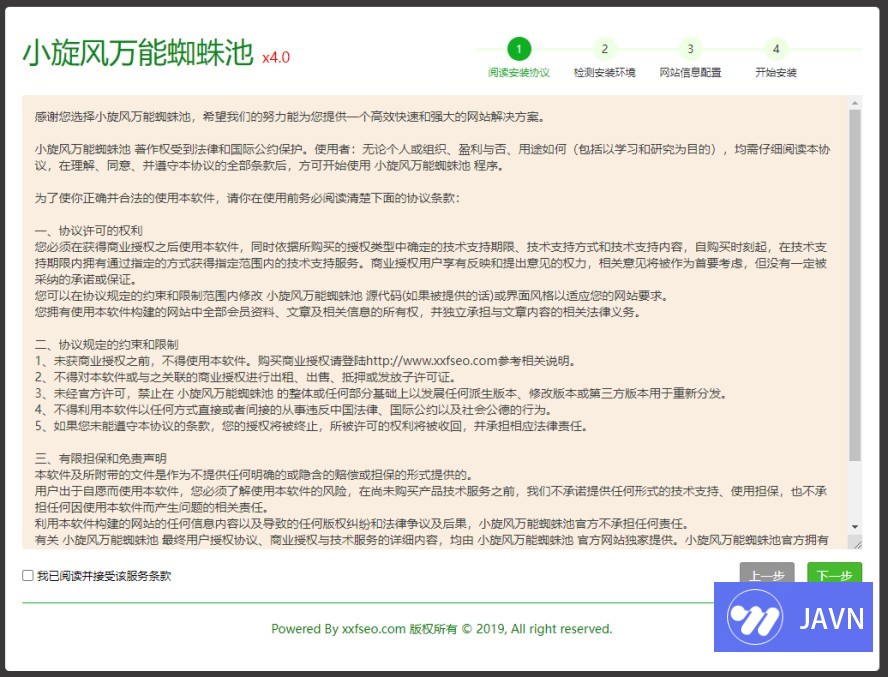This screenshot has width=888, height=677.
Task: Click clause 2 about 出租、出售、抵押
Action: [x=245, y=377]
